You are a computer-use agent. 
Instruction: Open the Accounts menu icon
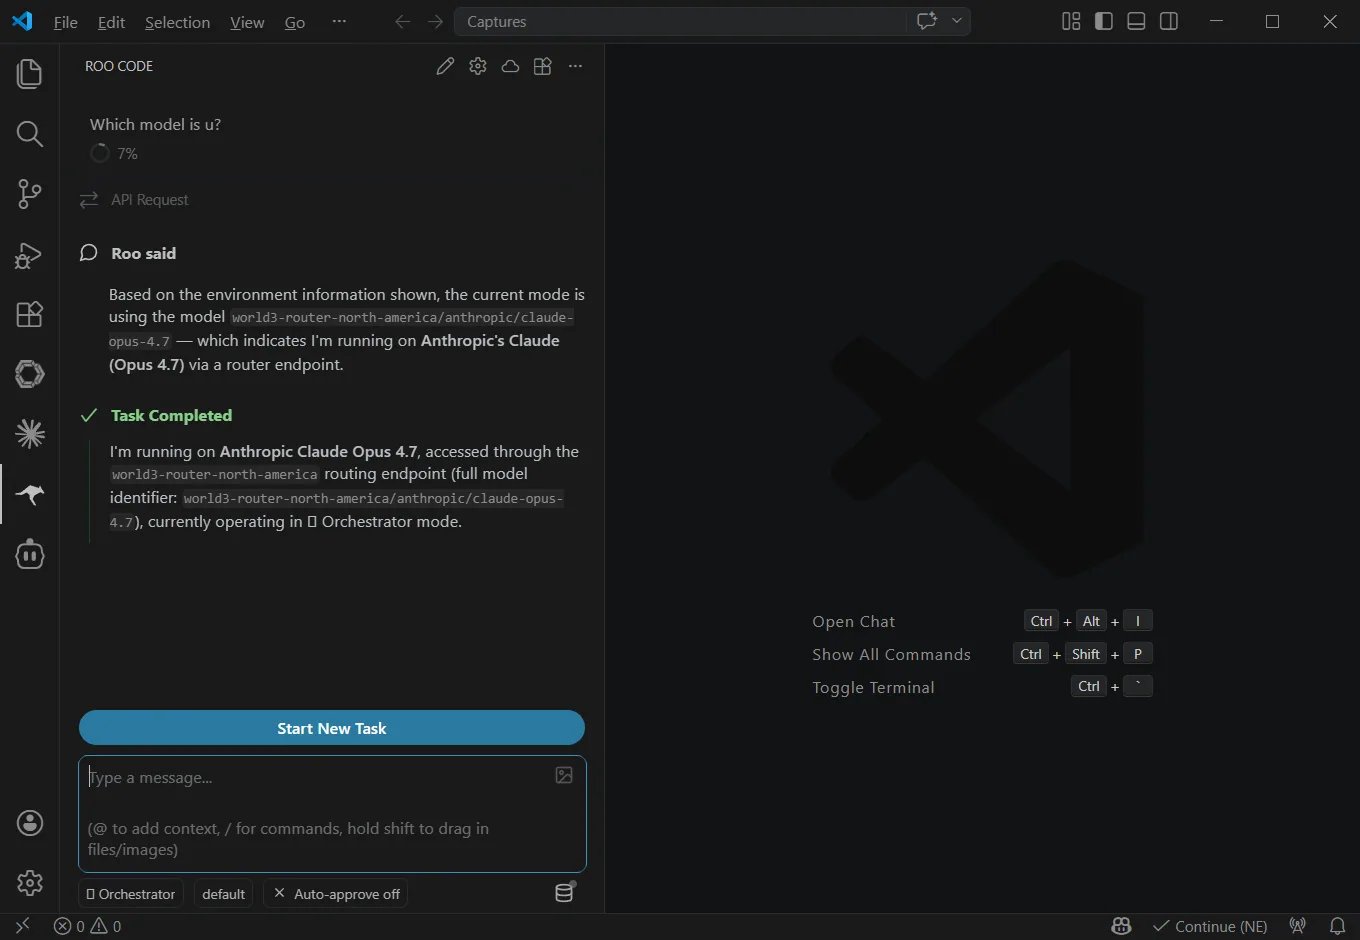pyautogui.click(x=30, y=823)
